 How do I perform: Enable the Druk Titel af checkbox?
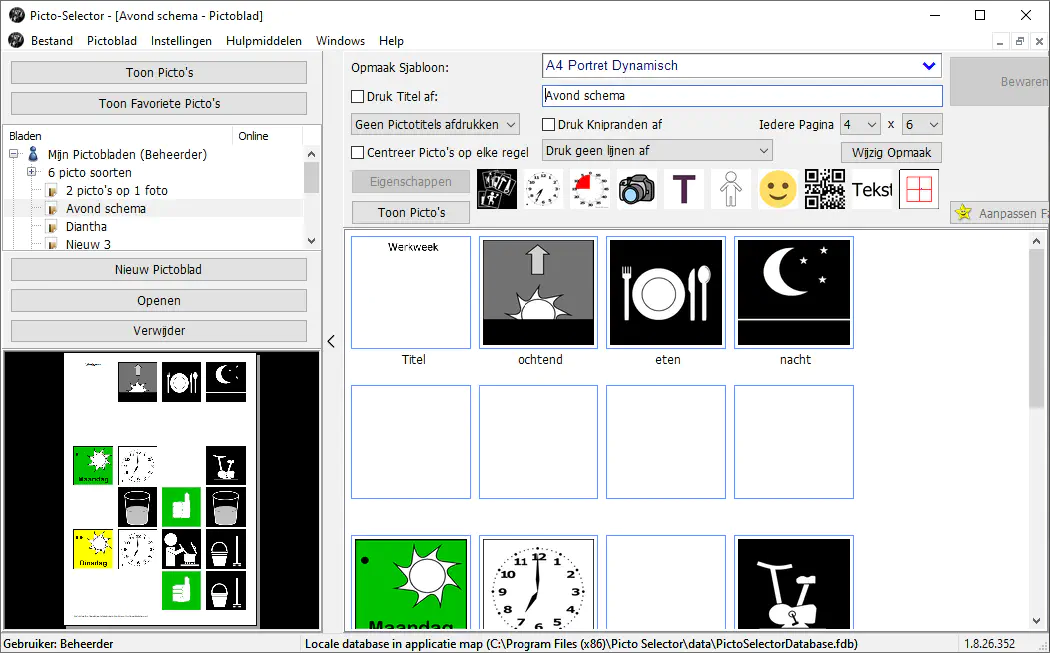point(358,97)
